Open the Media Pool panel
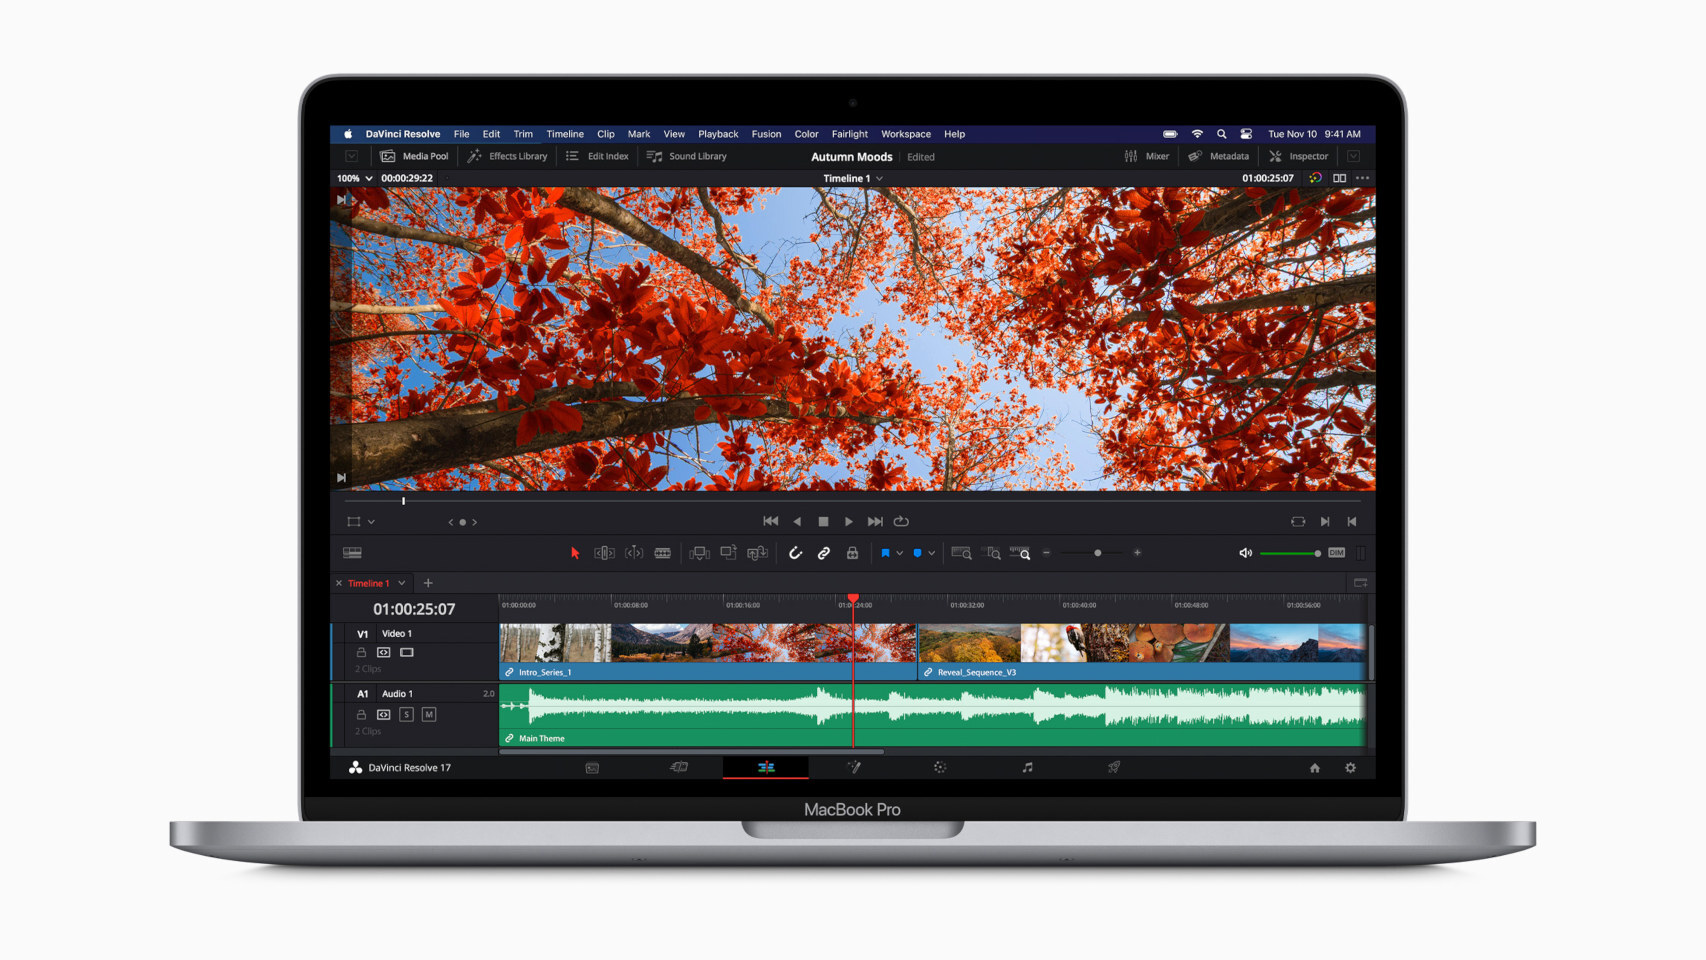The width and height of the screenshot is (1706, 960). pos(415,156)
